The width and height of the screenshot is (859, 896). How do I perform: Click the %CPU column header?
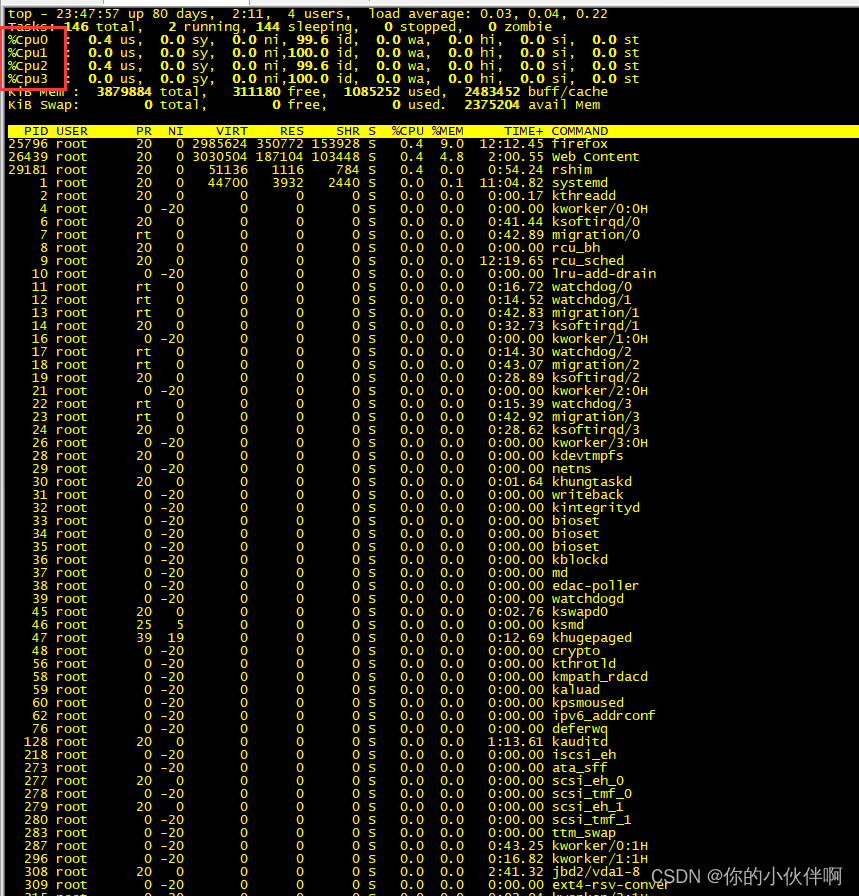click(x=407, y=131)
